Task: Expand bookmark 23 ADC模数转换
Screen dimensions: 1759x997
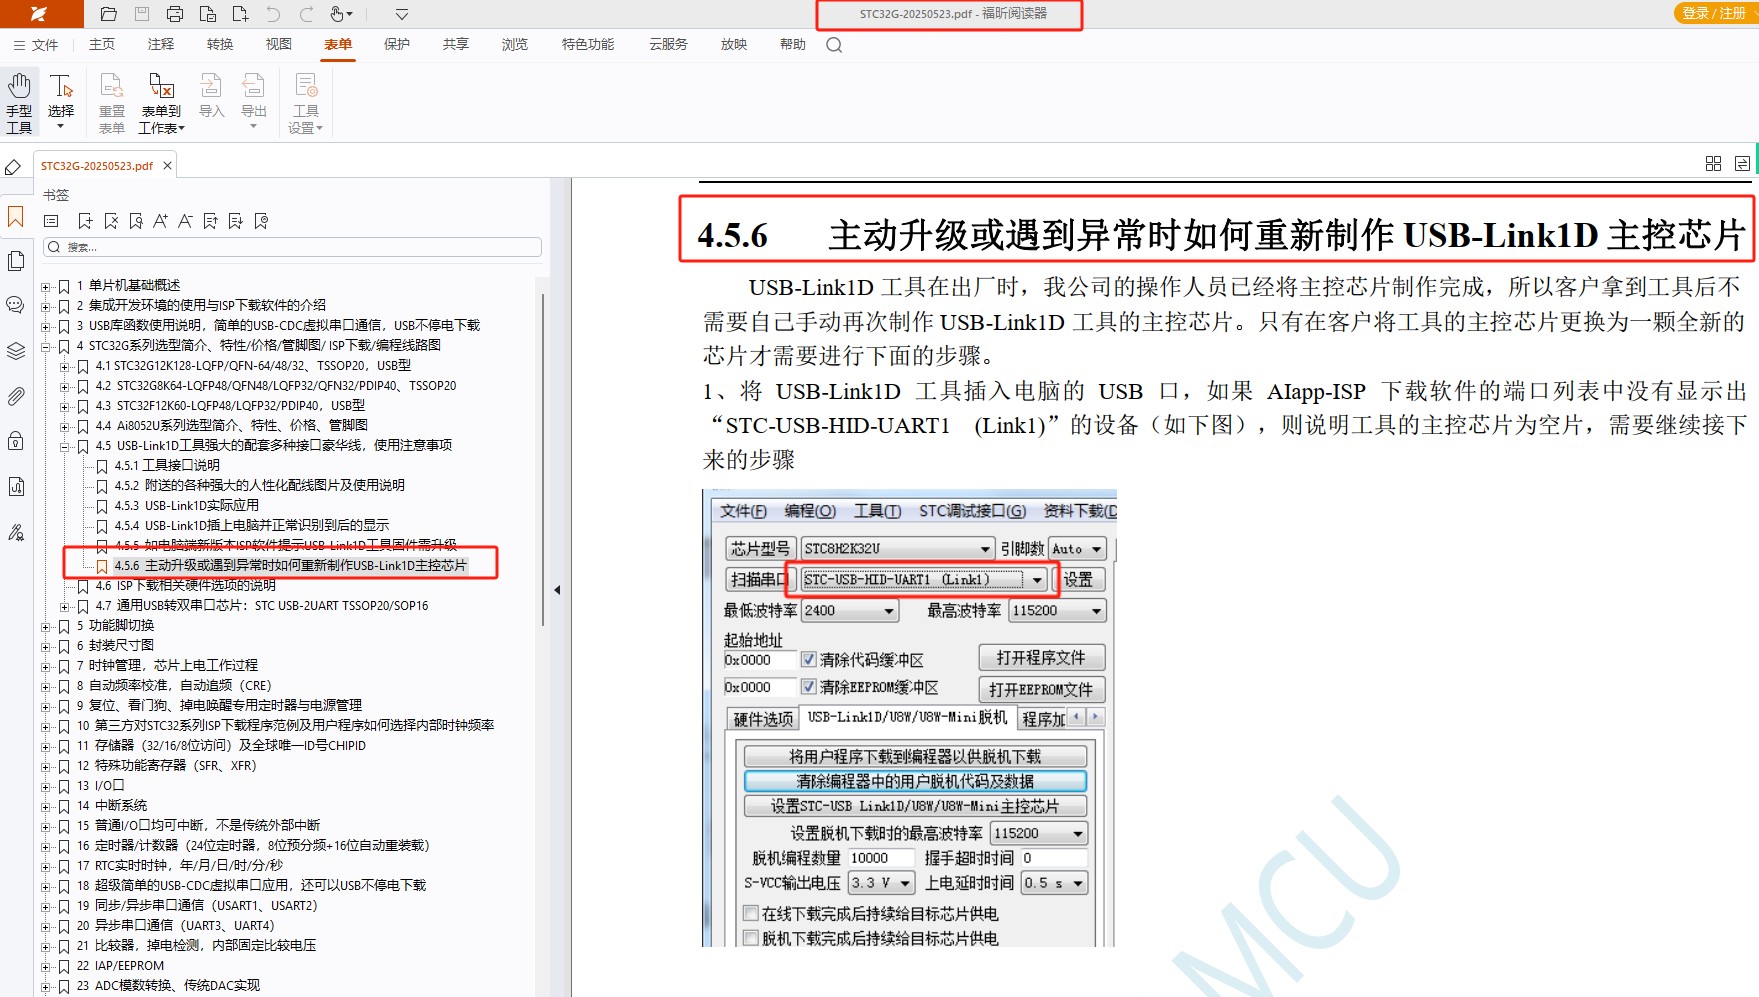Action: click(x=46, y=986)
